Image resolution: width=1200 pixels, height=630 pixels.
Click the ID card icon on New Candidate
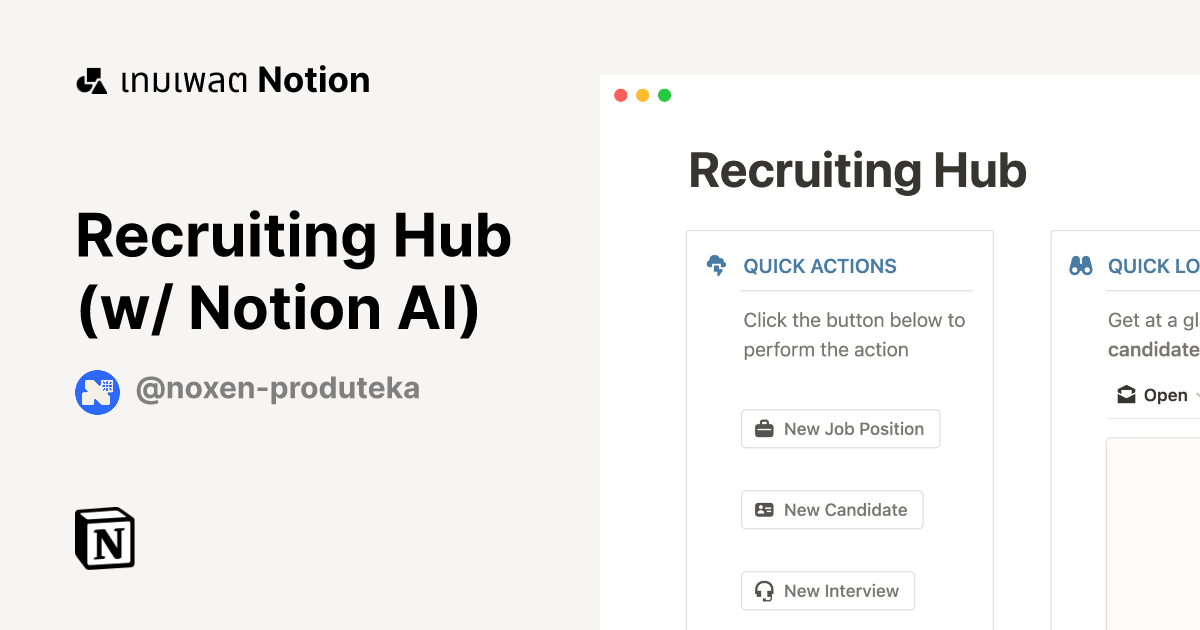click(763, 509)
